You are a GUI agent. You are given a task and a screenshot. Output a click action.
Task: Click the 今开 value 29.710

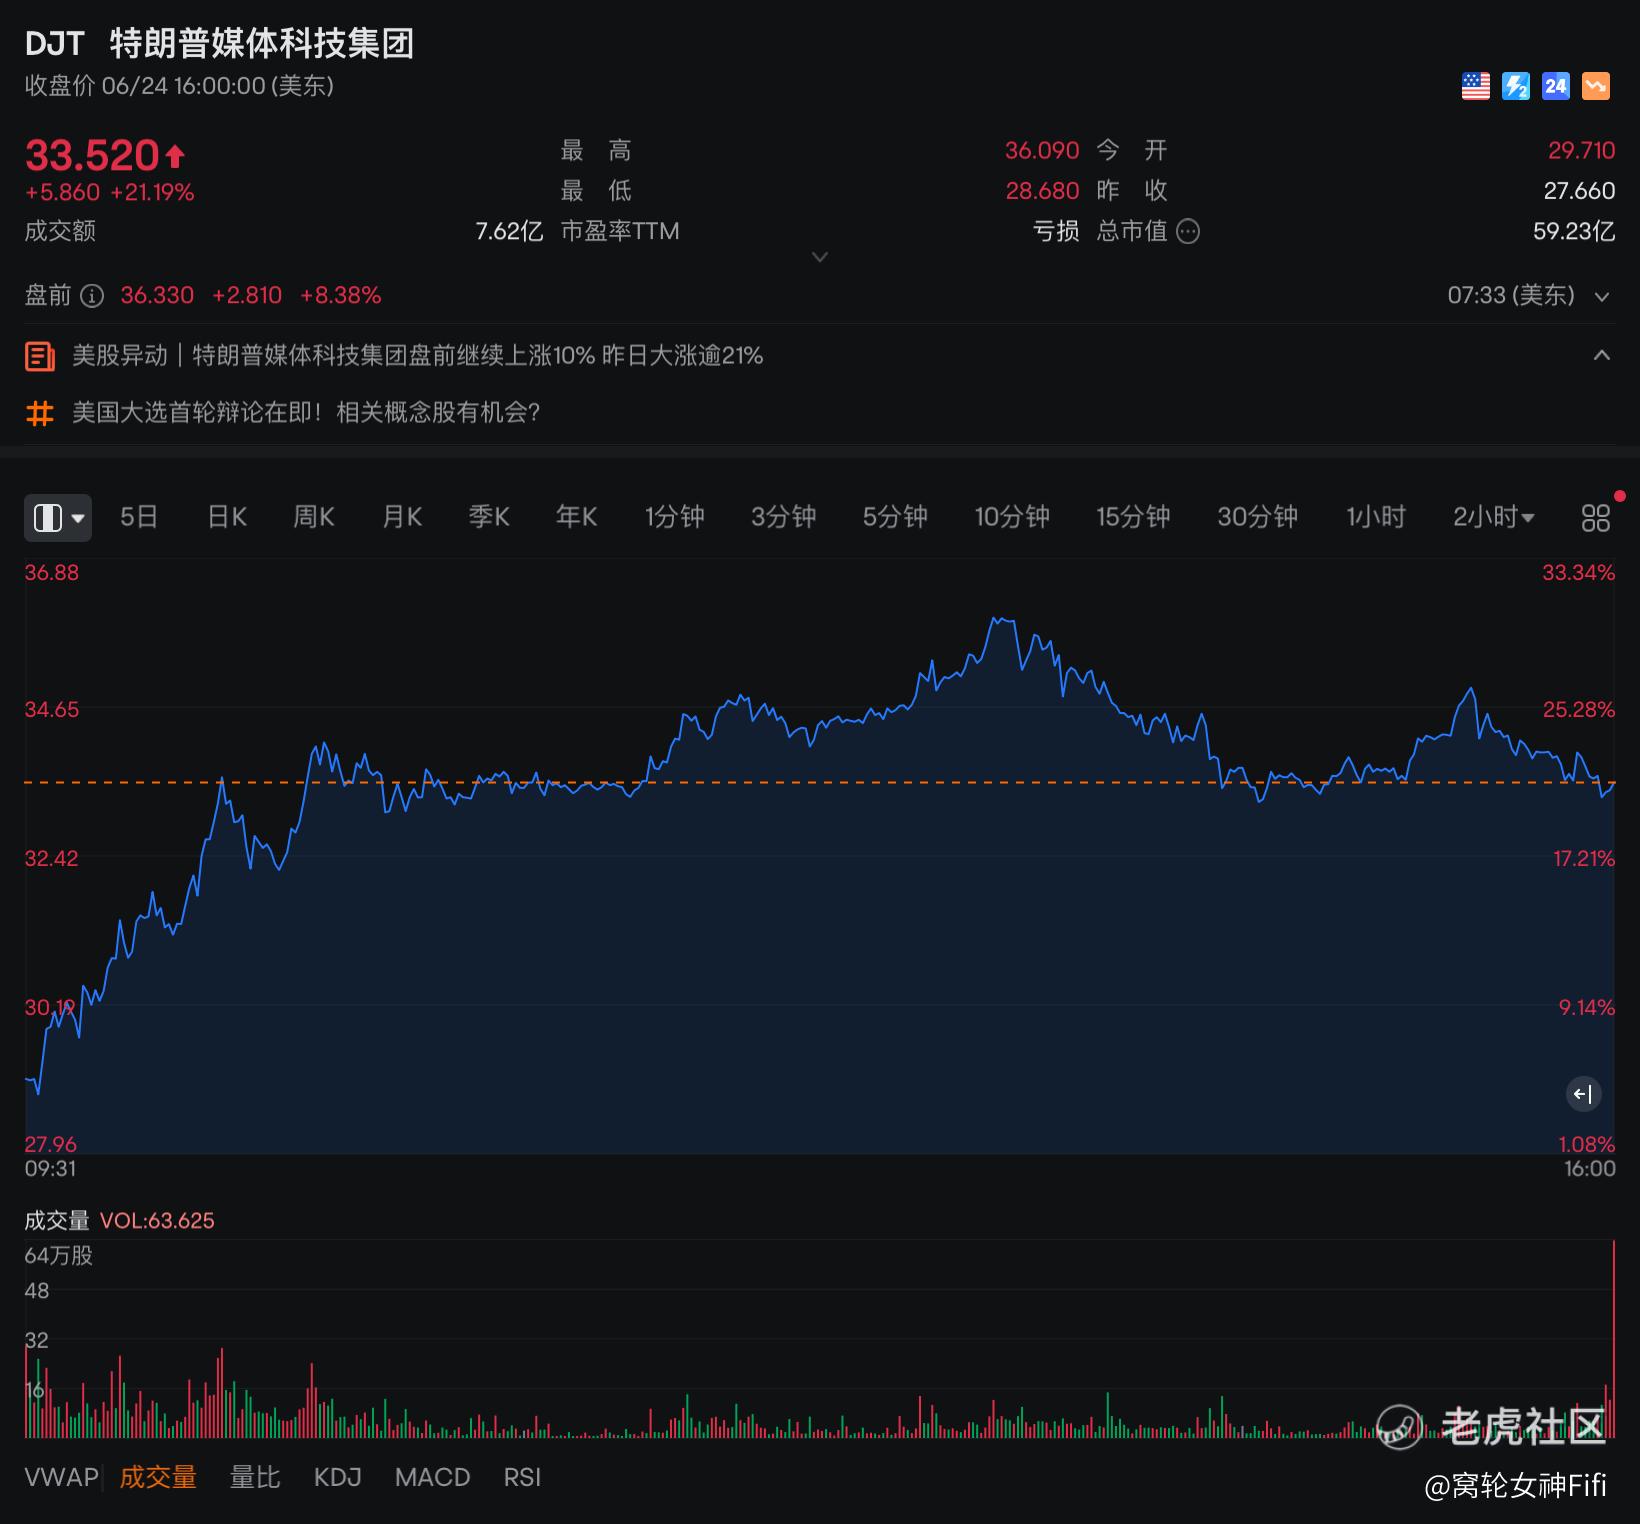pos(1582,151)
